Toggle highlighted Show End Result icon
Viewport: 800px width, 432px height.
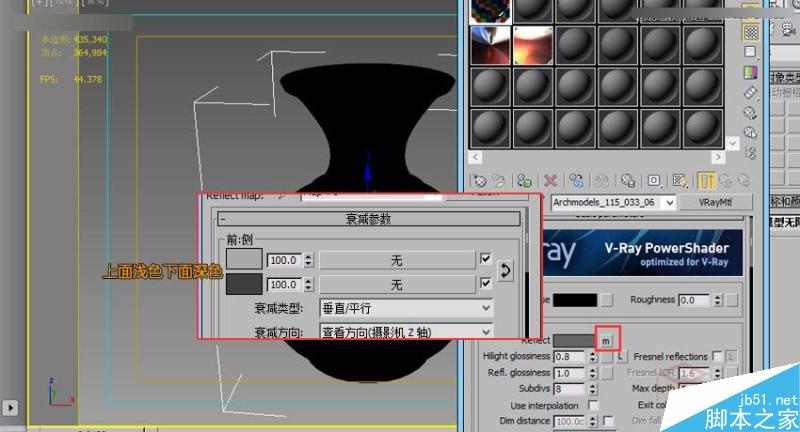(706, 181)
